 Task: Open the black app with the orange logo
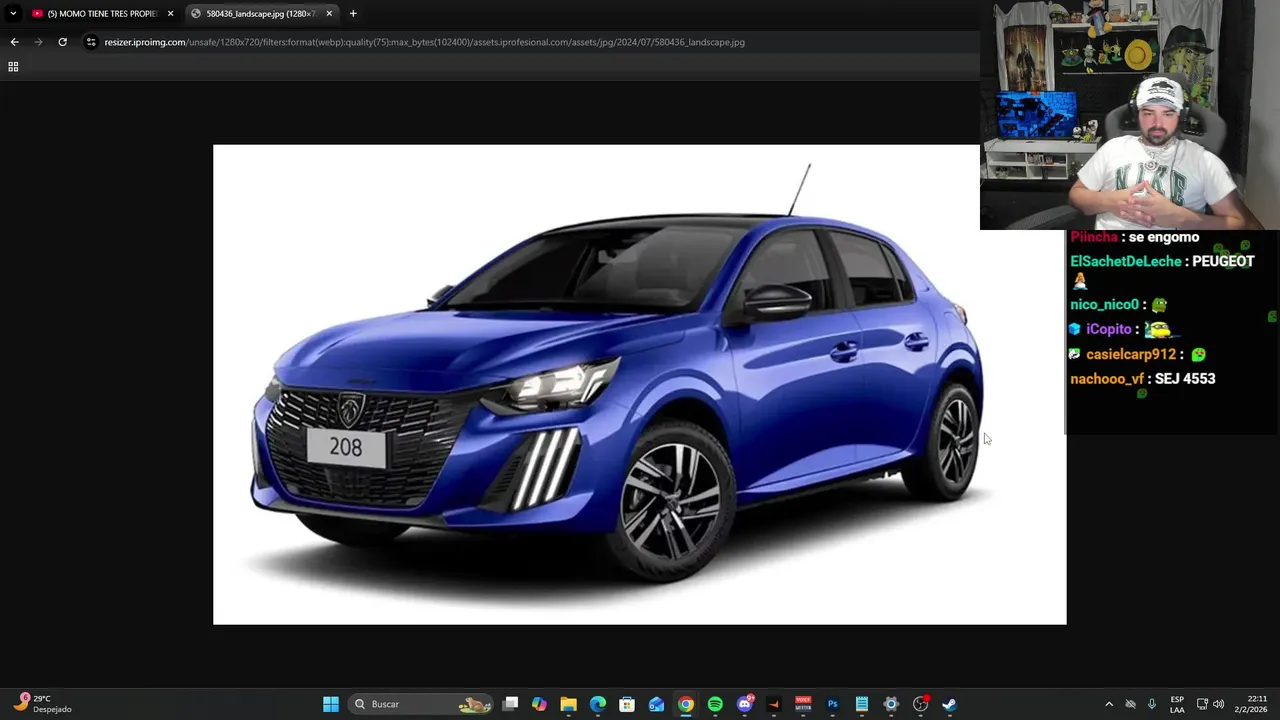pos(774,704)
